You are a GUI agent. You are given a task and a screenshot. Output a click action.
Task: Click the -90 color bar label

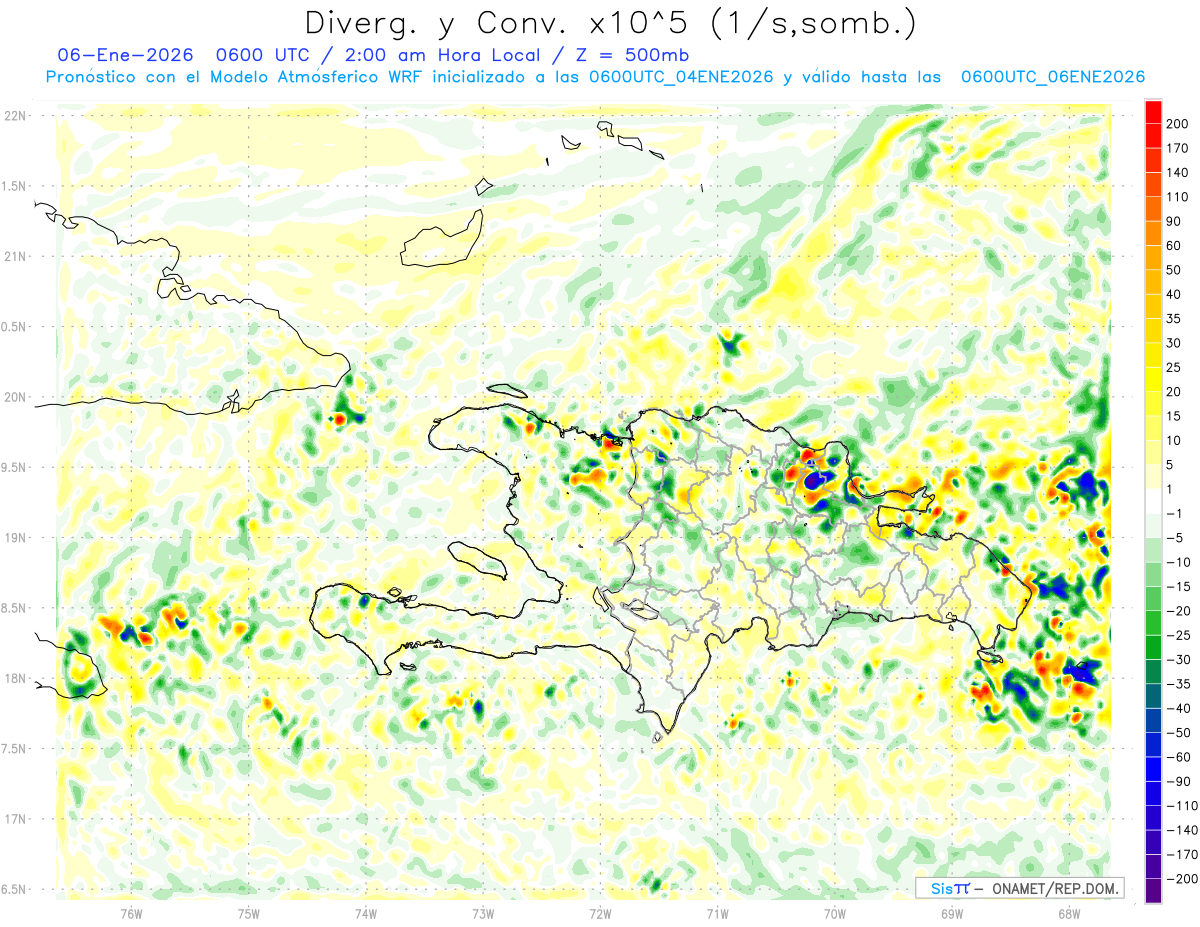tap(1178, 781)
